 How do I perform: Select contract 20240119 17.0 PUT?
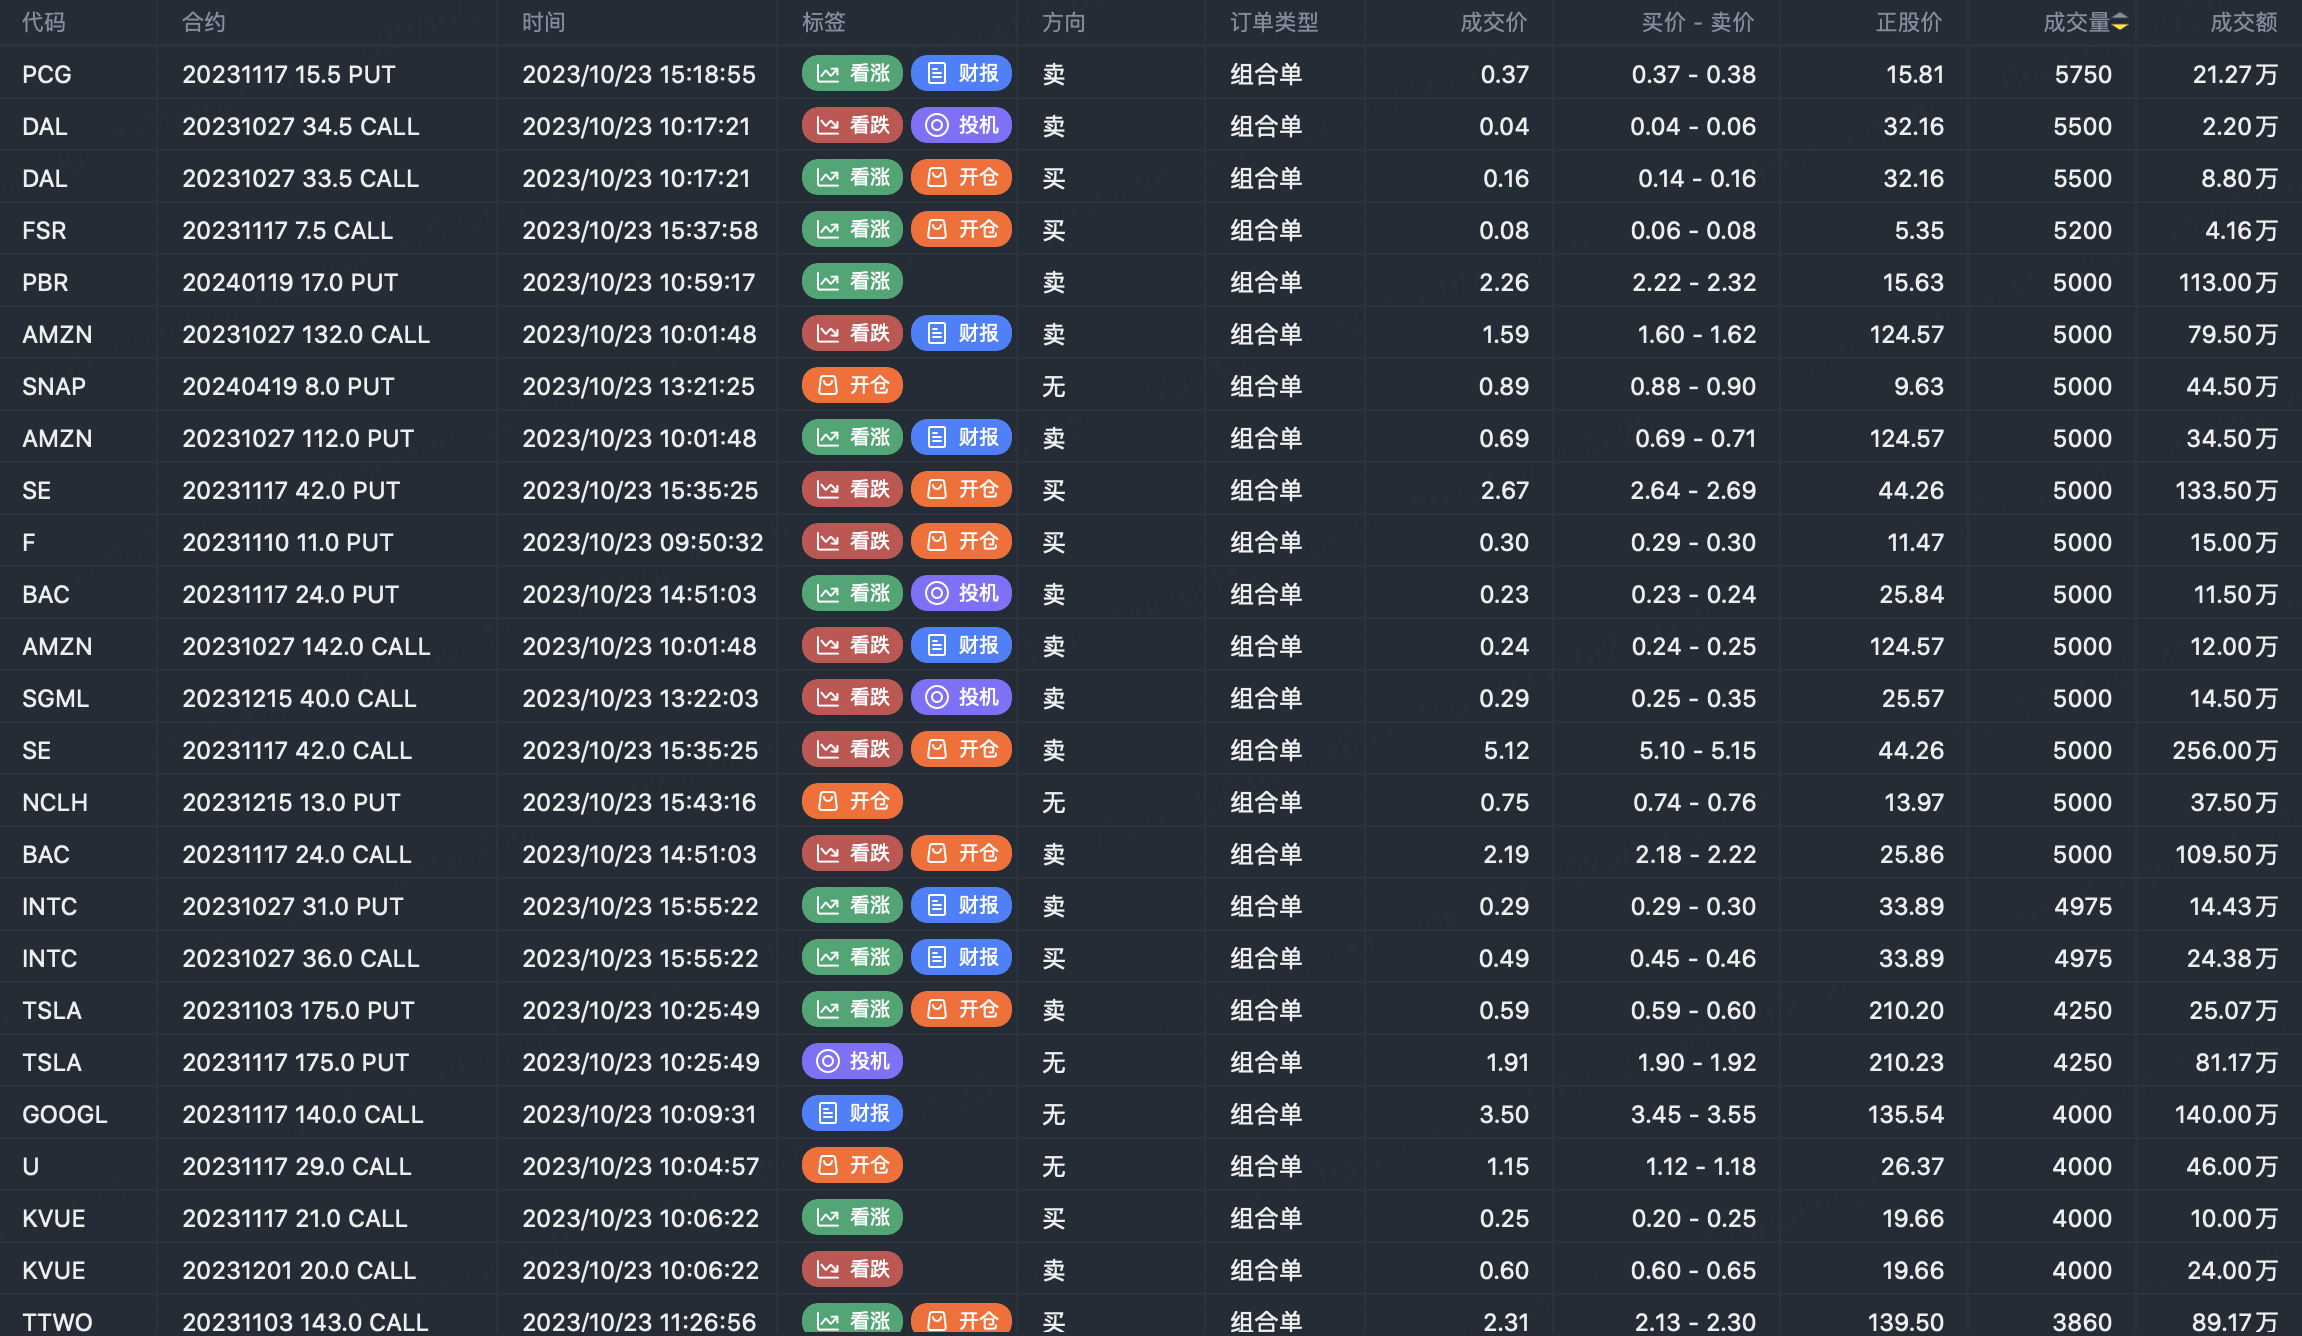tap(290, 282)
